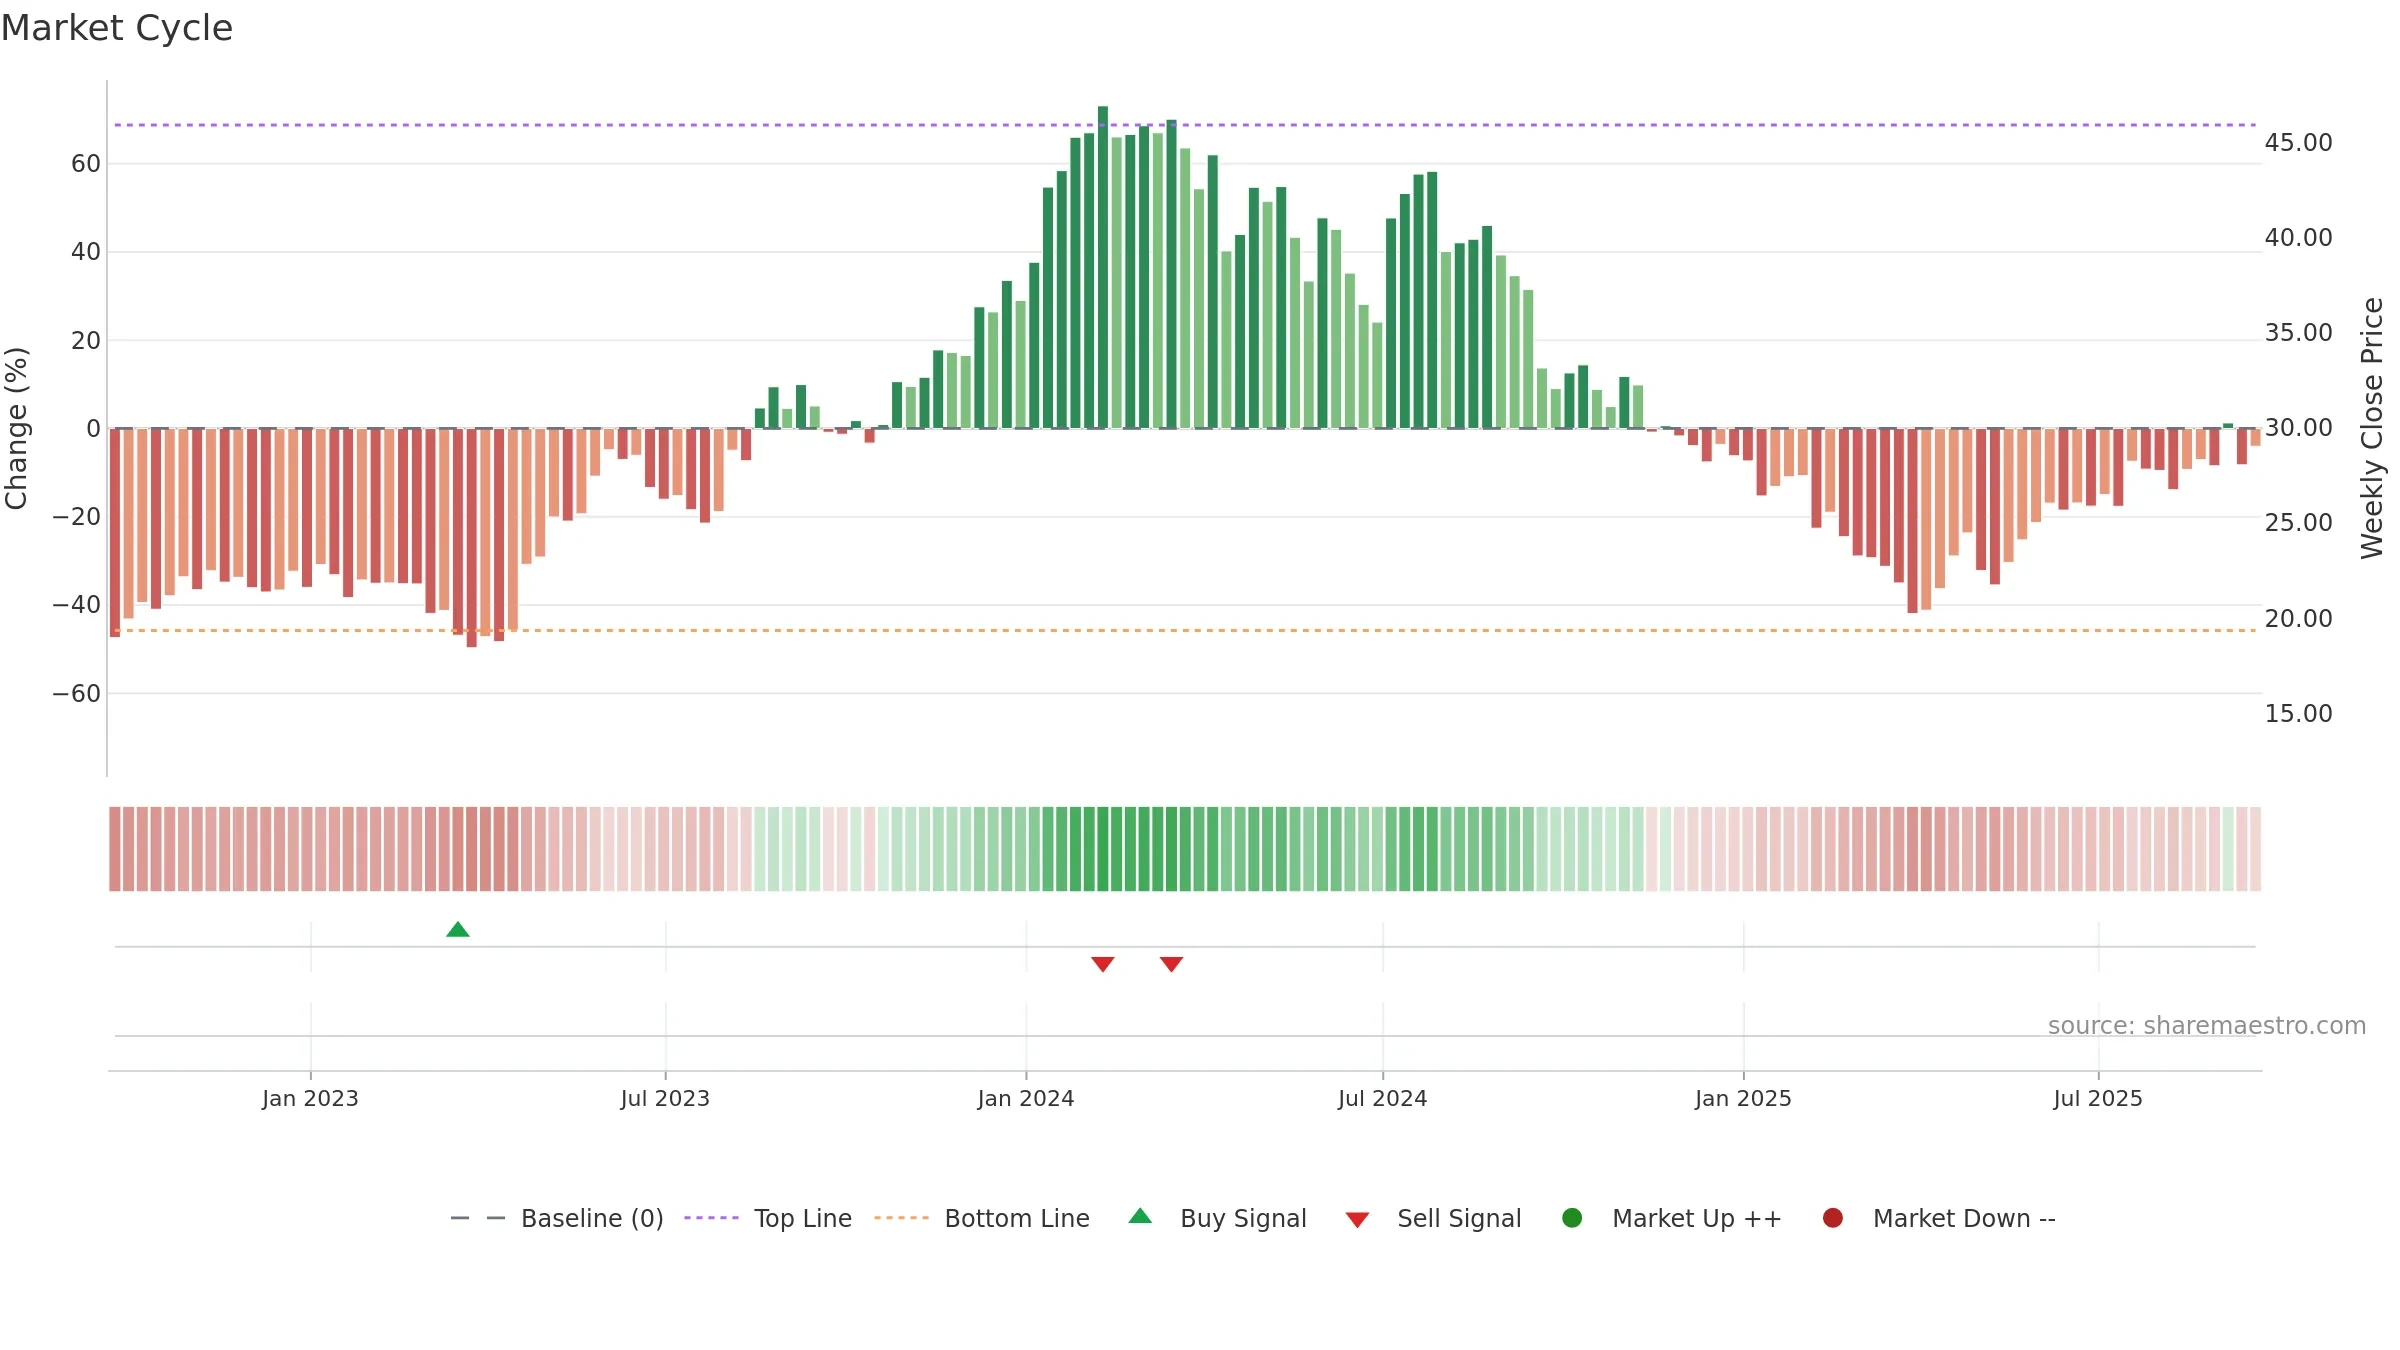Click the Jul 2024 axis label
Viewport: 2400px width, 1350px height.
pos(1383,1098)
